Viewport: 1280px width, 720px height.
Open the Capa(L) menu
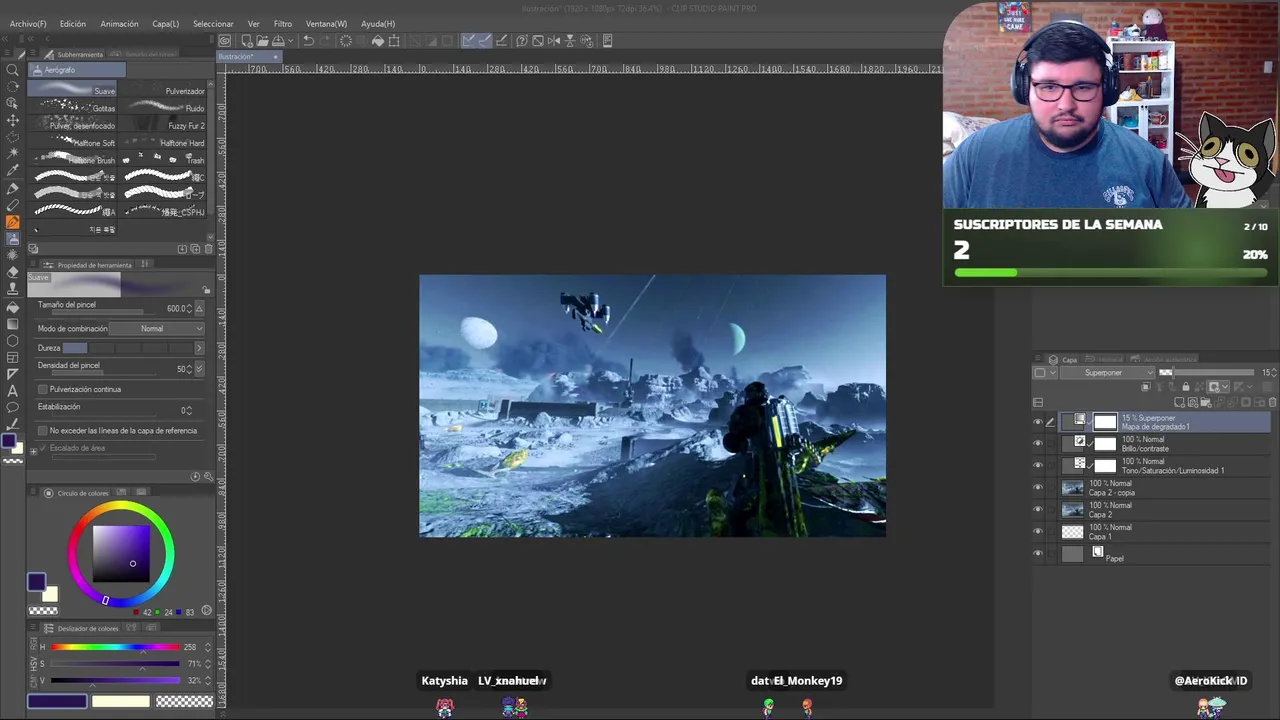(165, 23)
